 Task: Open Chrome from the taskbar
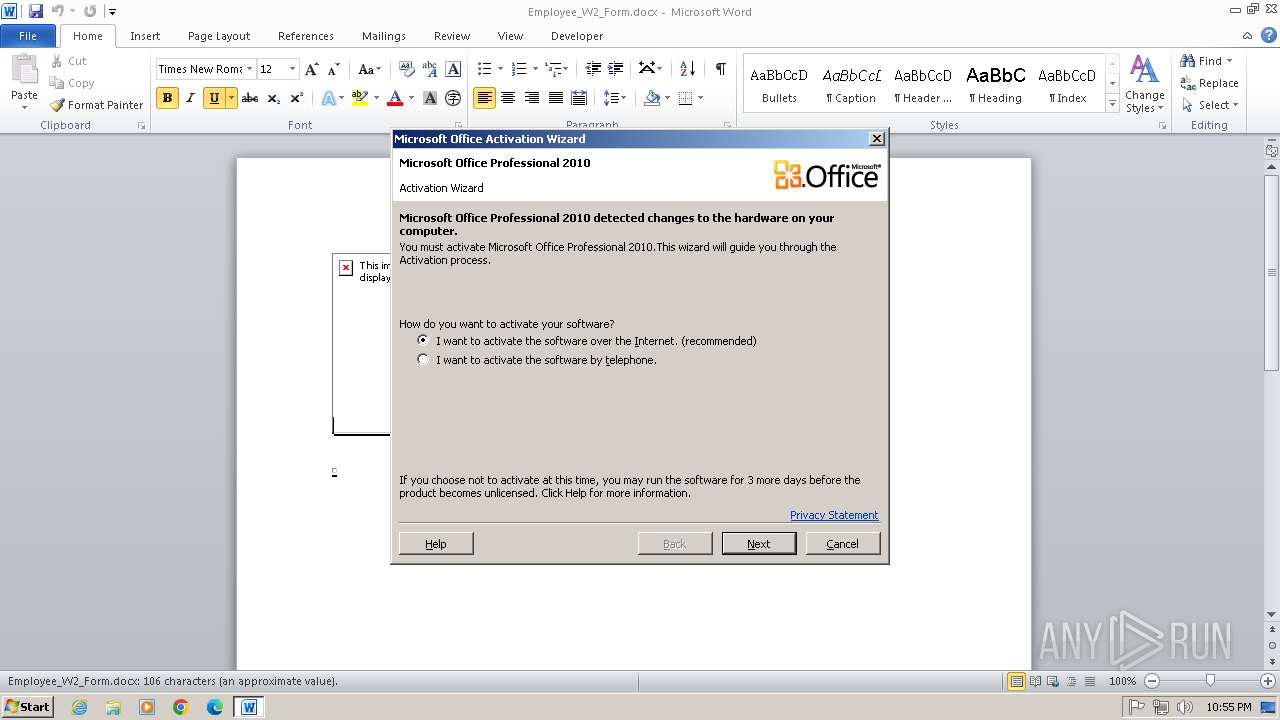click(181, 707)
